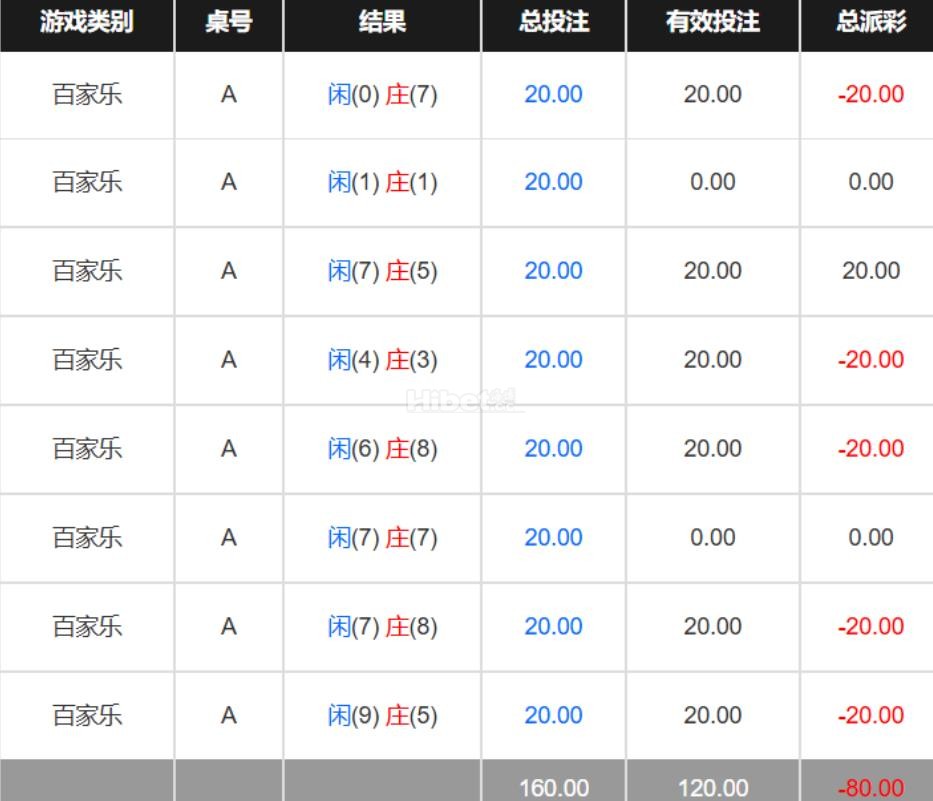Screen dimensions: 933x801
Task: Open blue 20.00 total bet for 闲(7) 庄(8)
Action: click(x=553, y=627)
